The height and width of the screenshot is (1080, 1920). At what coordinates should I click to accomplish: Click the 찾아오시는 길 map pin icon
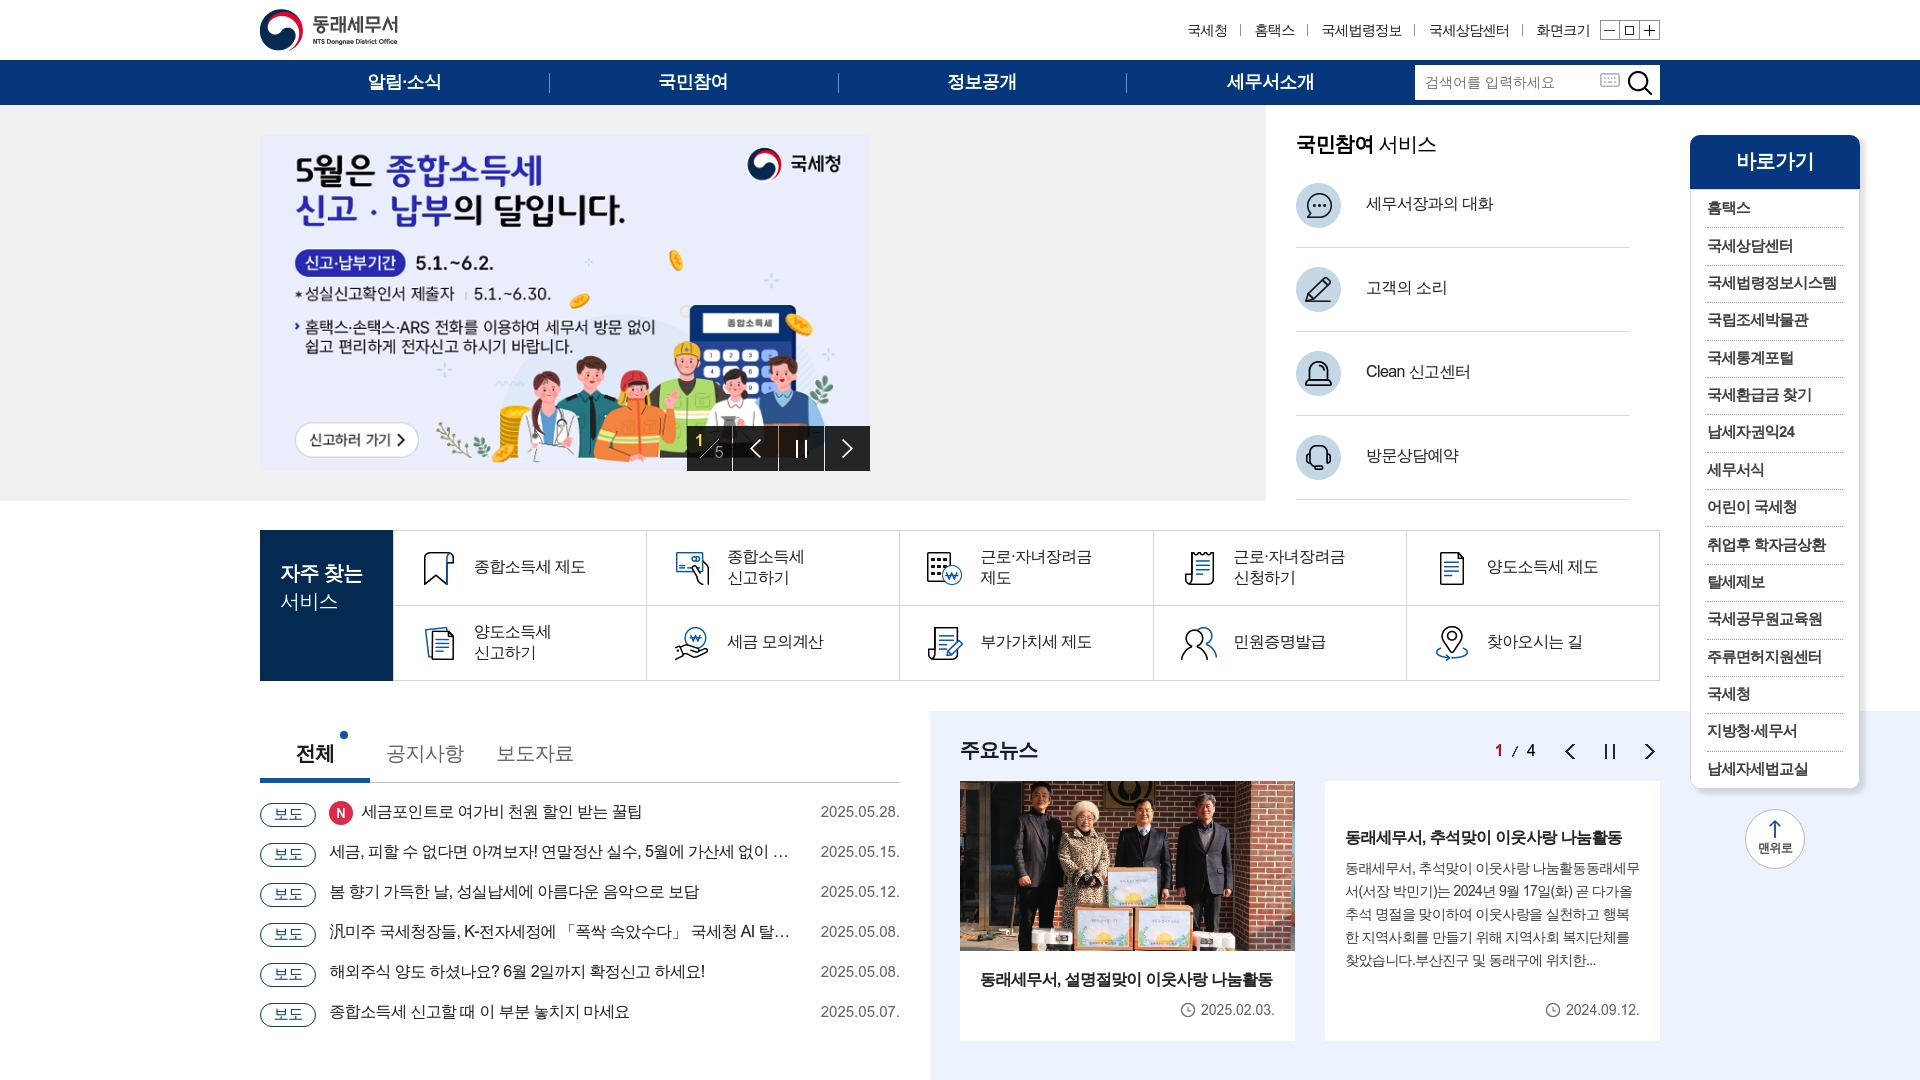click(1451, 643)
